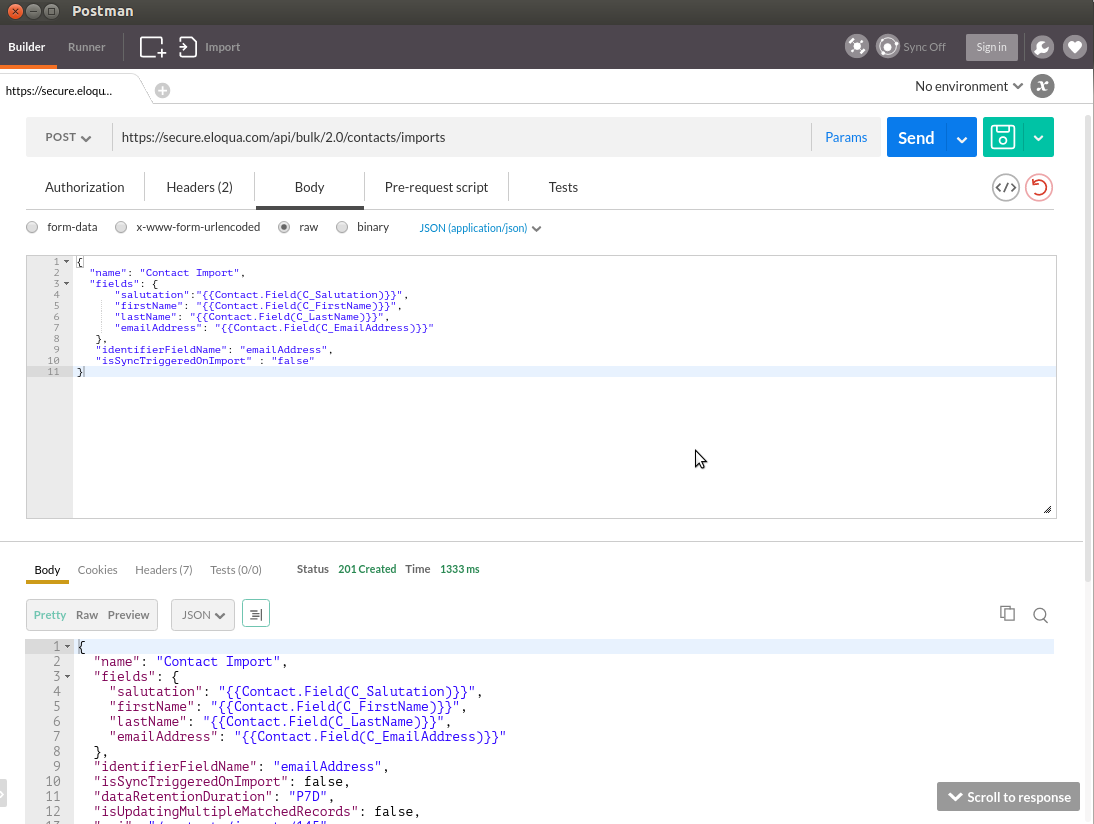The width and height of the screenshot is (1094, 824).
Task: Click the generate code snippet icon
Action: (x=1005, y=187)
